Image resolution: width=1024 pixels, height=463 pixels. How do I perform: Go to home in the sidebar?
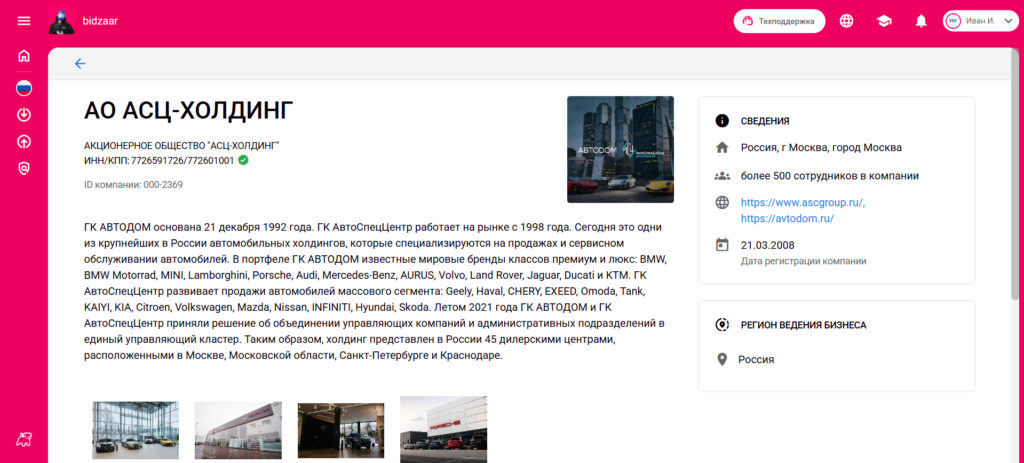(24, 56)
